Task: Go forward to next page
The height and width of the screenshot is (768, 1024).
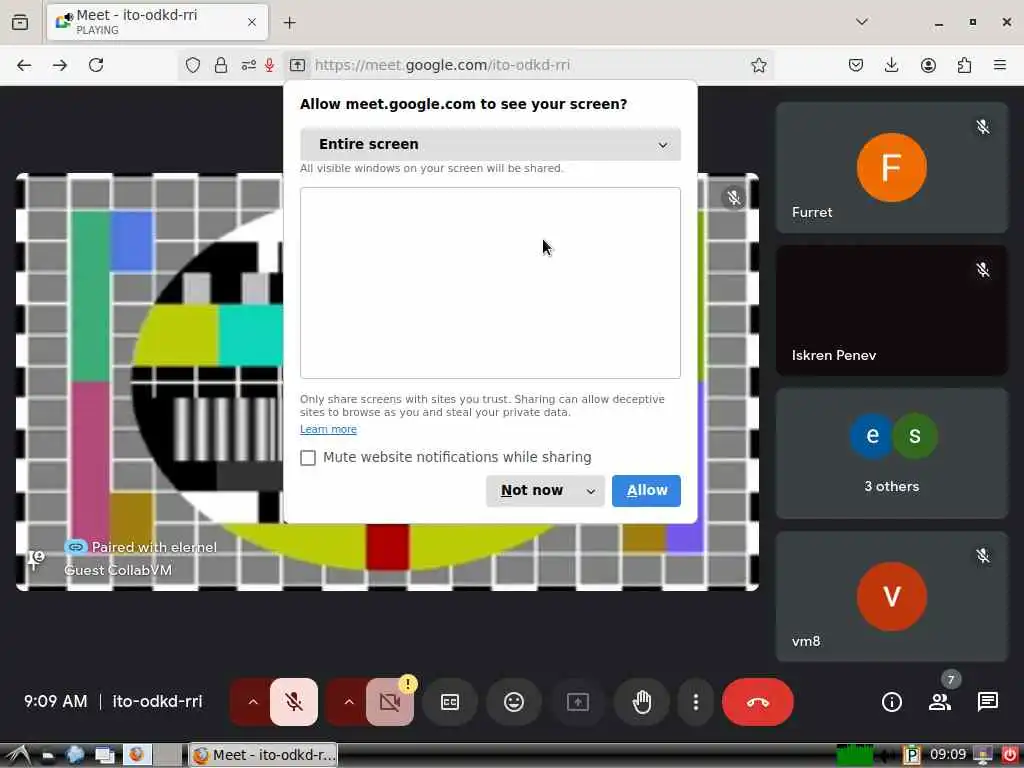Action: click(60, 65)
